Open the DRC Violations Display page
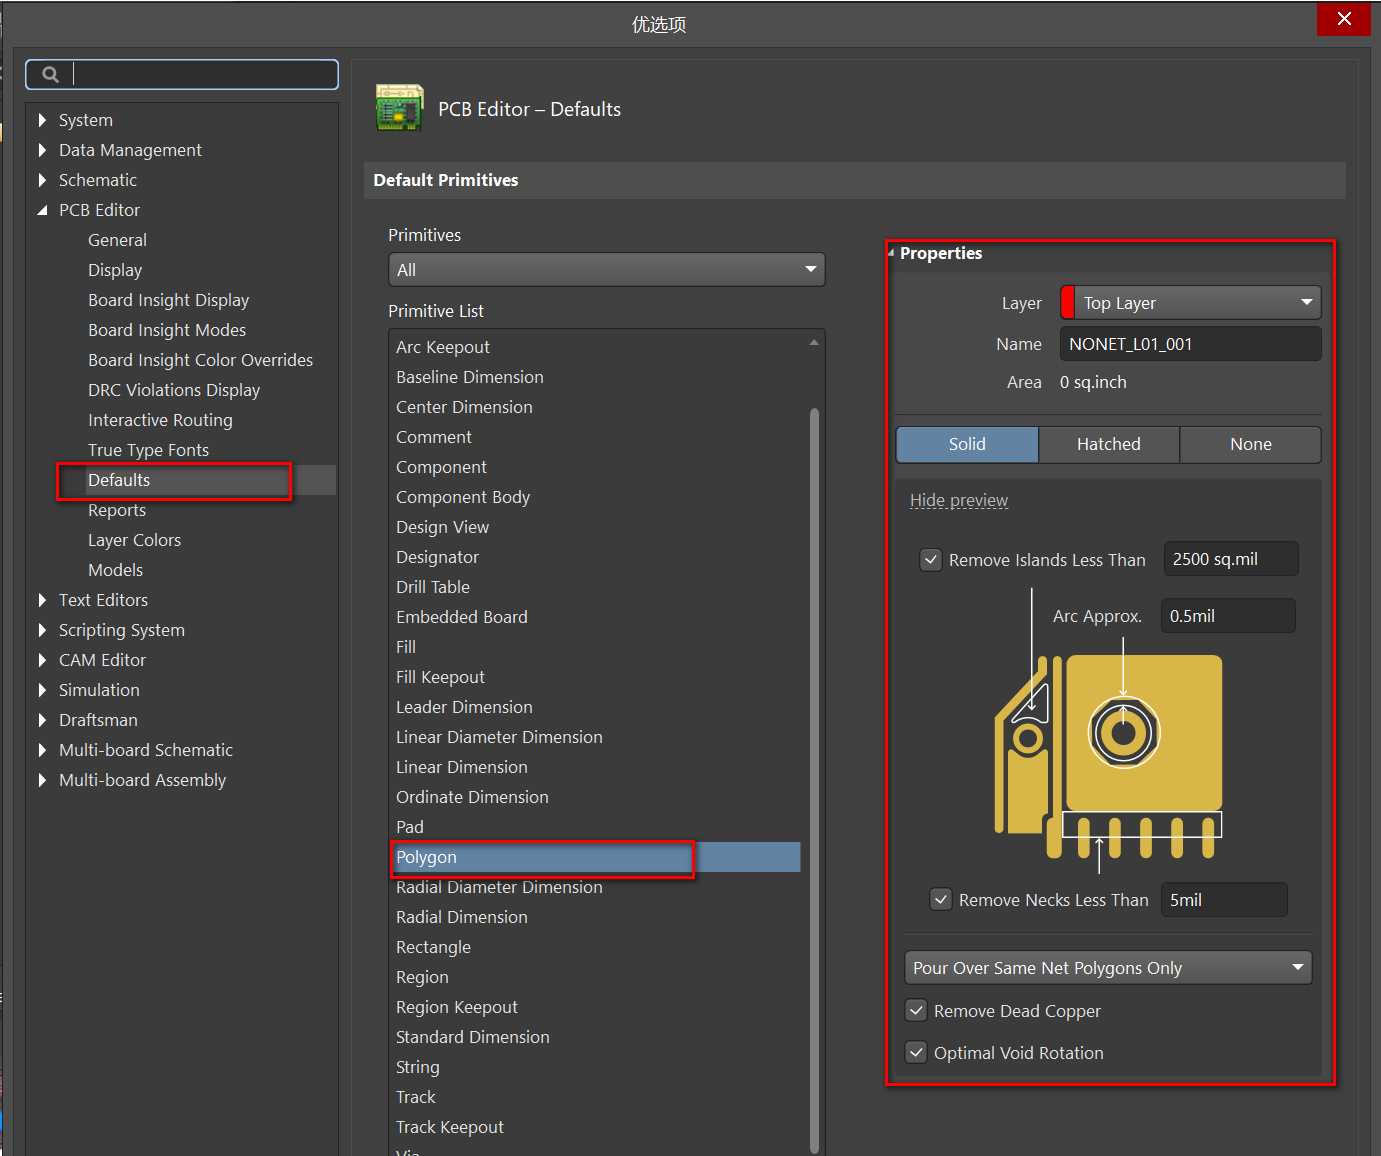Viewport: 1381px width, 1156px height. pos(174,390)
